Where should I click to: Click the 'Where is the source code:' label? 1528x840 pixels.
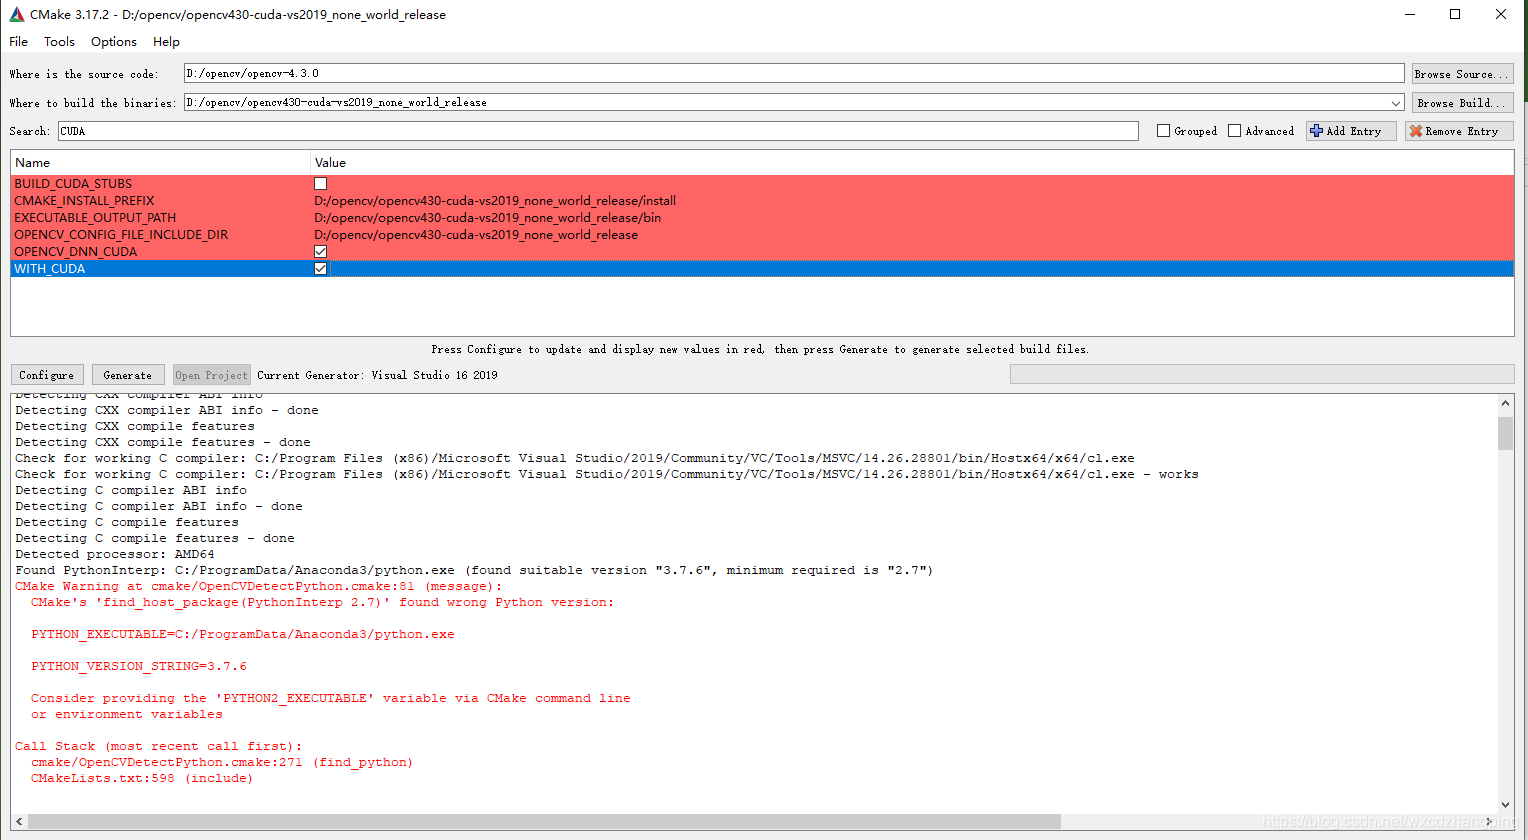pos(84,74)
